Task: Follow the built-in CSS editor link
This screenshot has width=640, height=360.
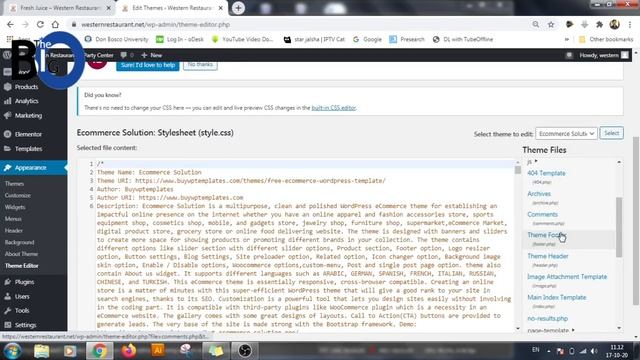Action: (333, 108)
